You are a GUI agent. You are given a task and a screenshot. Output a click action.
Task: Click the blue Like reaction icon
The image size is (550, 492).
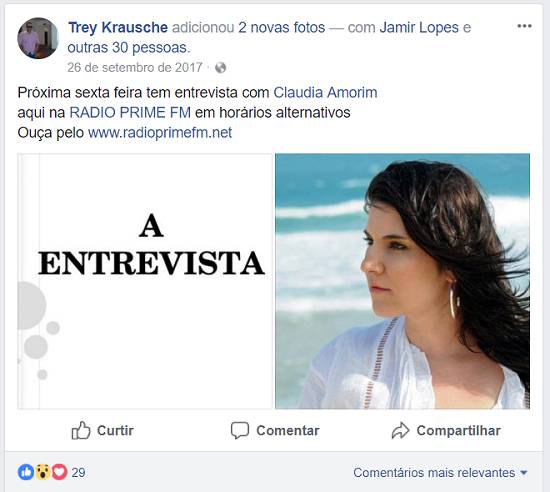(x=26, y=472)
